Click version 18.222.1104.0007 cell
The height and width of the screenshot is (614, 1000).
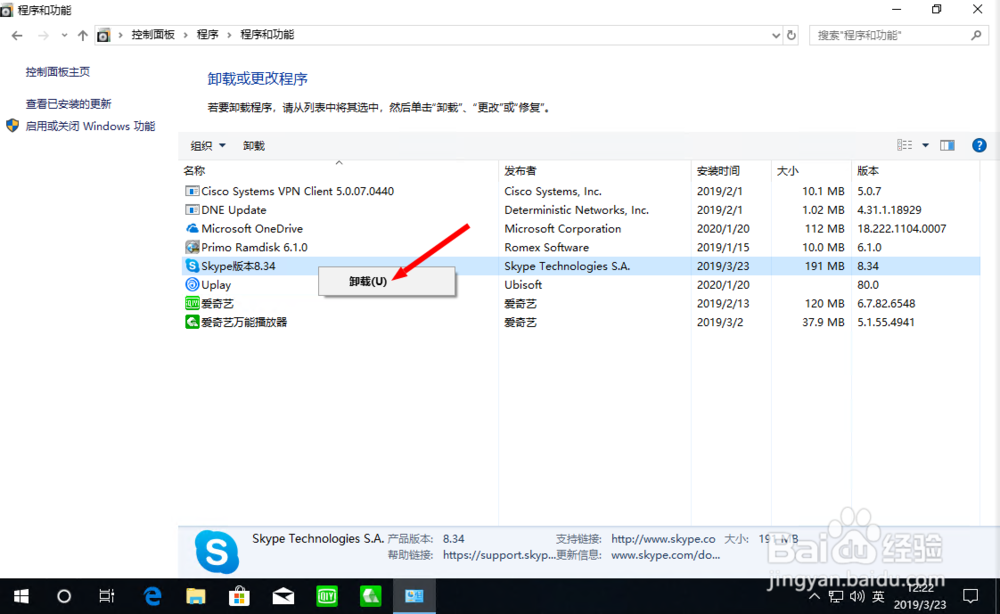pos(901,228)
